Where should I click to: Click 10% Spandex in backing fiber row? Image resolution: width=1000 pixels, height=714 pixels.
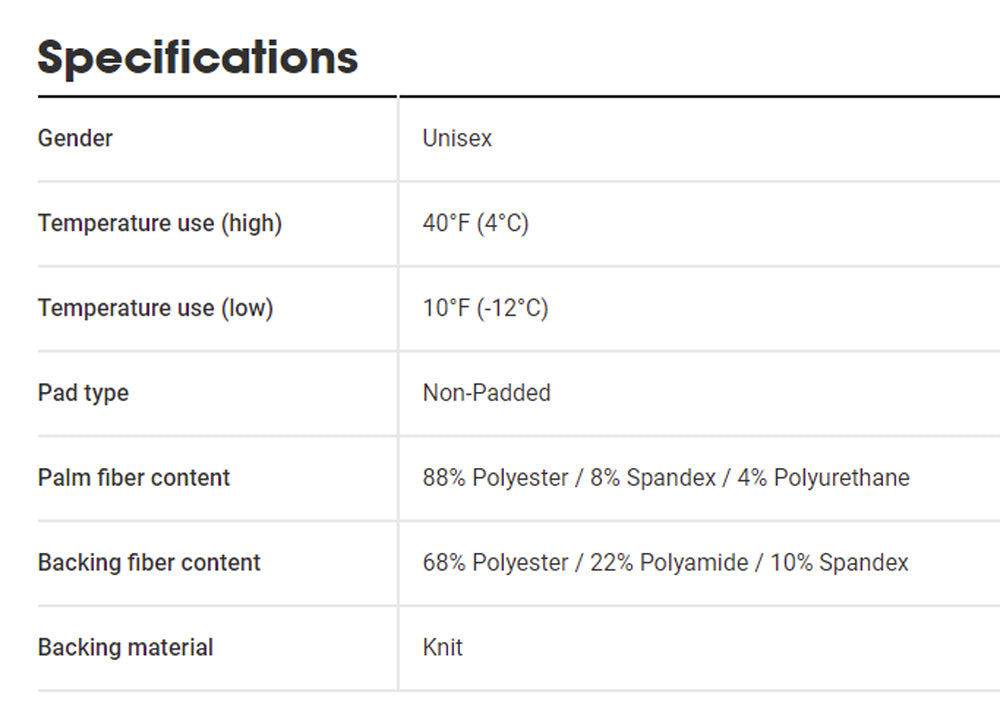point(839,563)
